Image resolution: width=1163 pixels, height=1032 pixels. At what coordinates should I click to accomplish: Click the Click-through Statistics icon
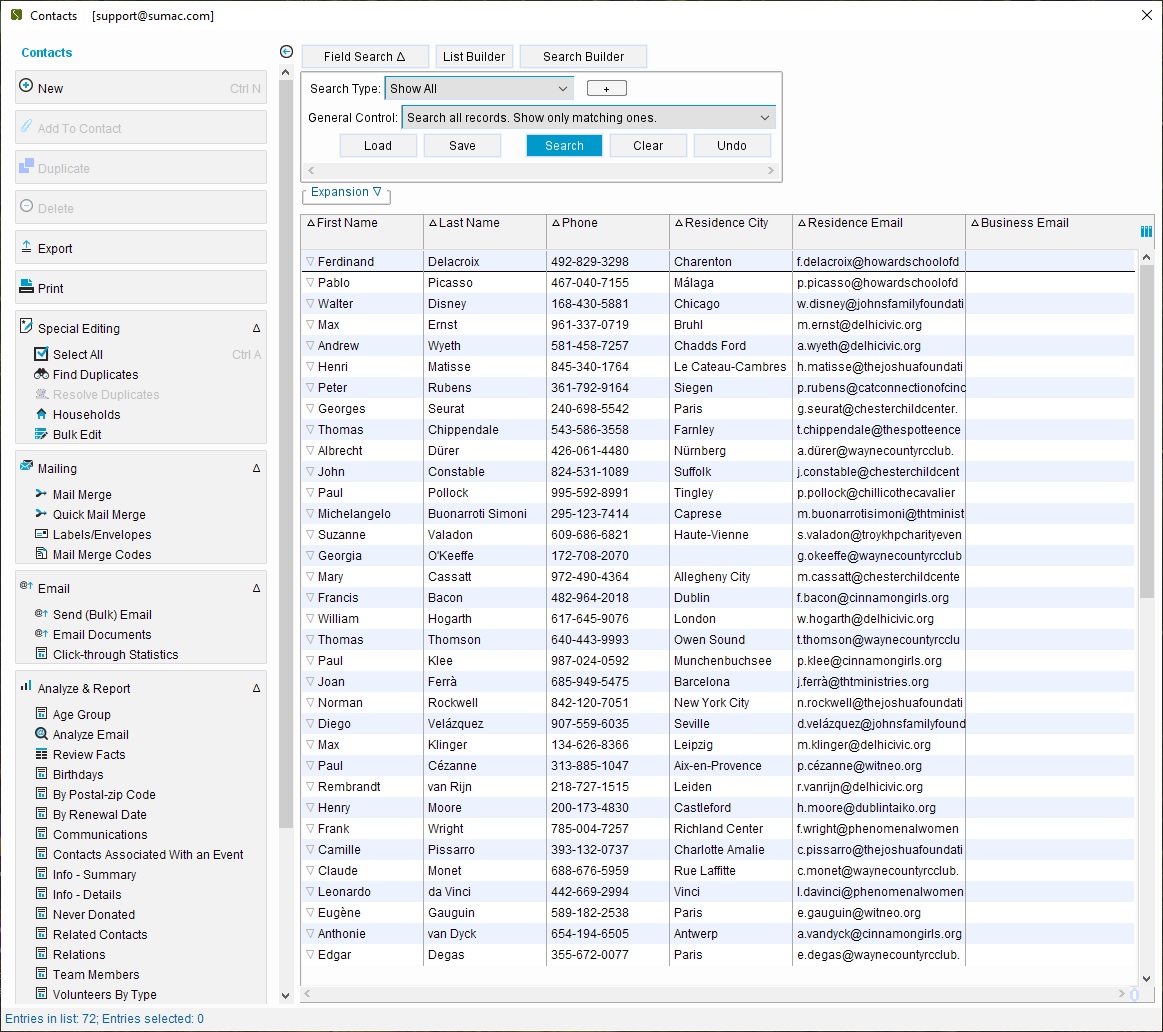(x=42, y=654)
